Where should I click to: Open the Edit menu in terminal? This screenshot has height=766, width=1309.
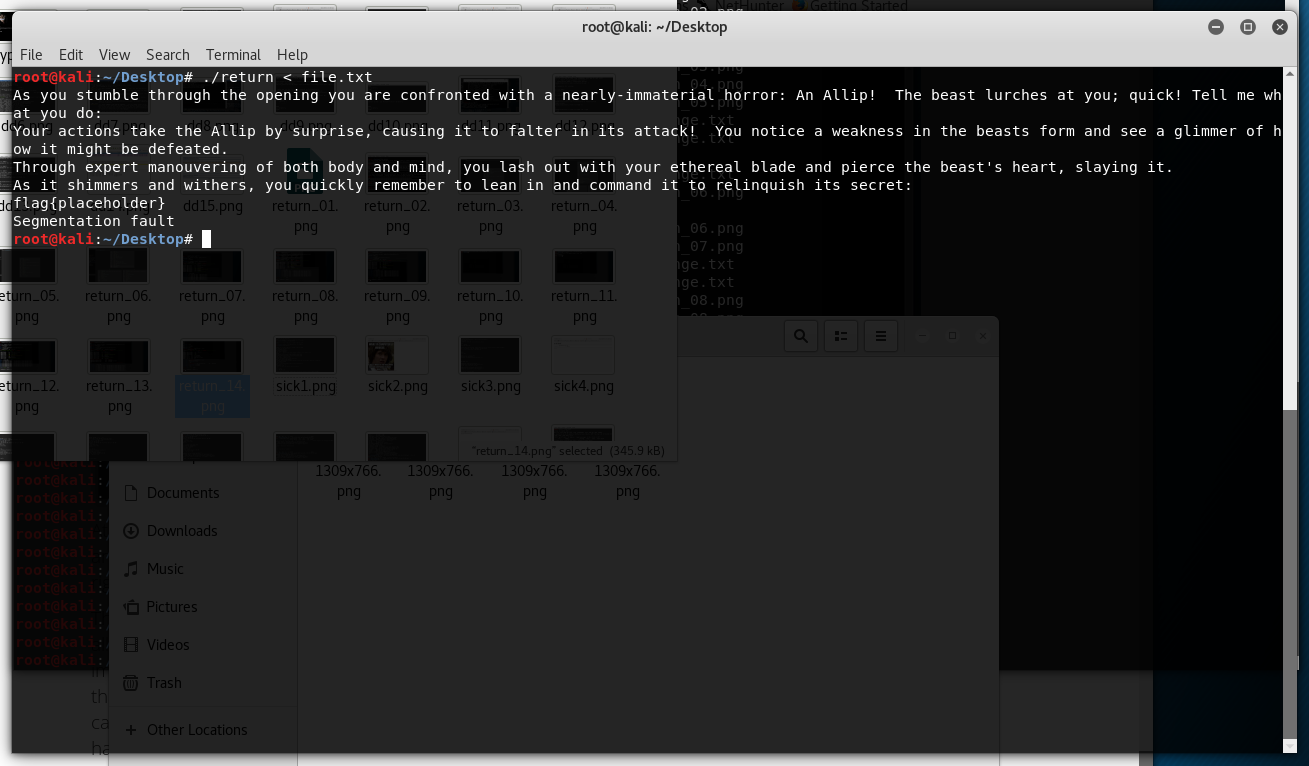[x=71, y=55]
